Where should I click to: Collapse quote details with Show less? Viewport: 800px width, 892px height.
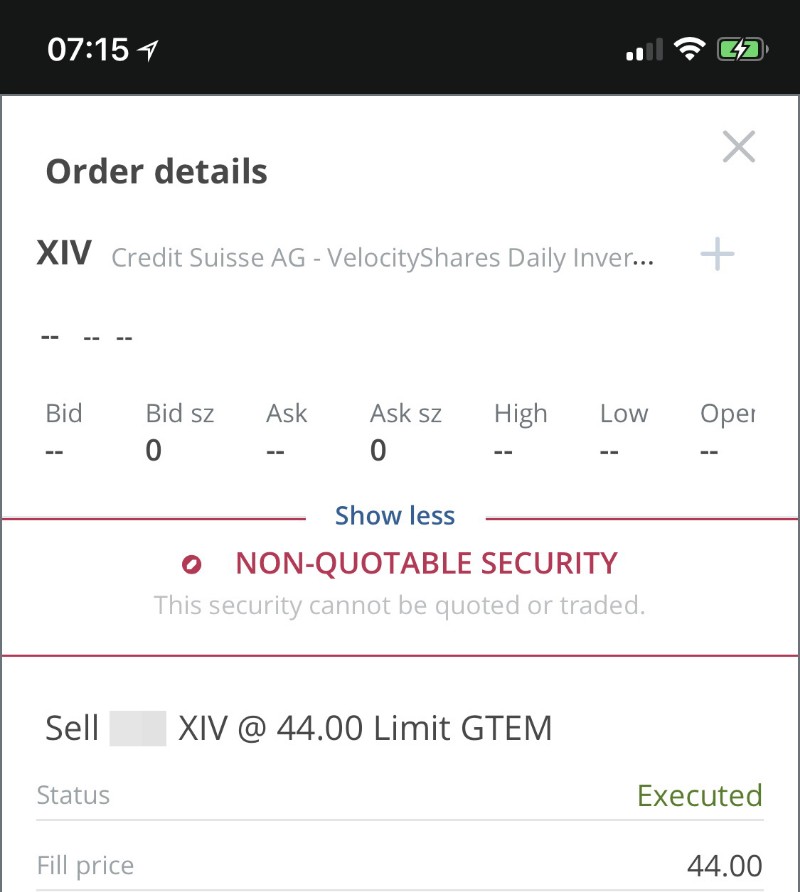pyautogui.click(x=395, y=516)
